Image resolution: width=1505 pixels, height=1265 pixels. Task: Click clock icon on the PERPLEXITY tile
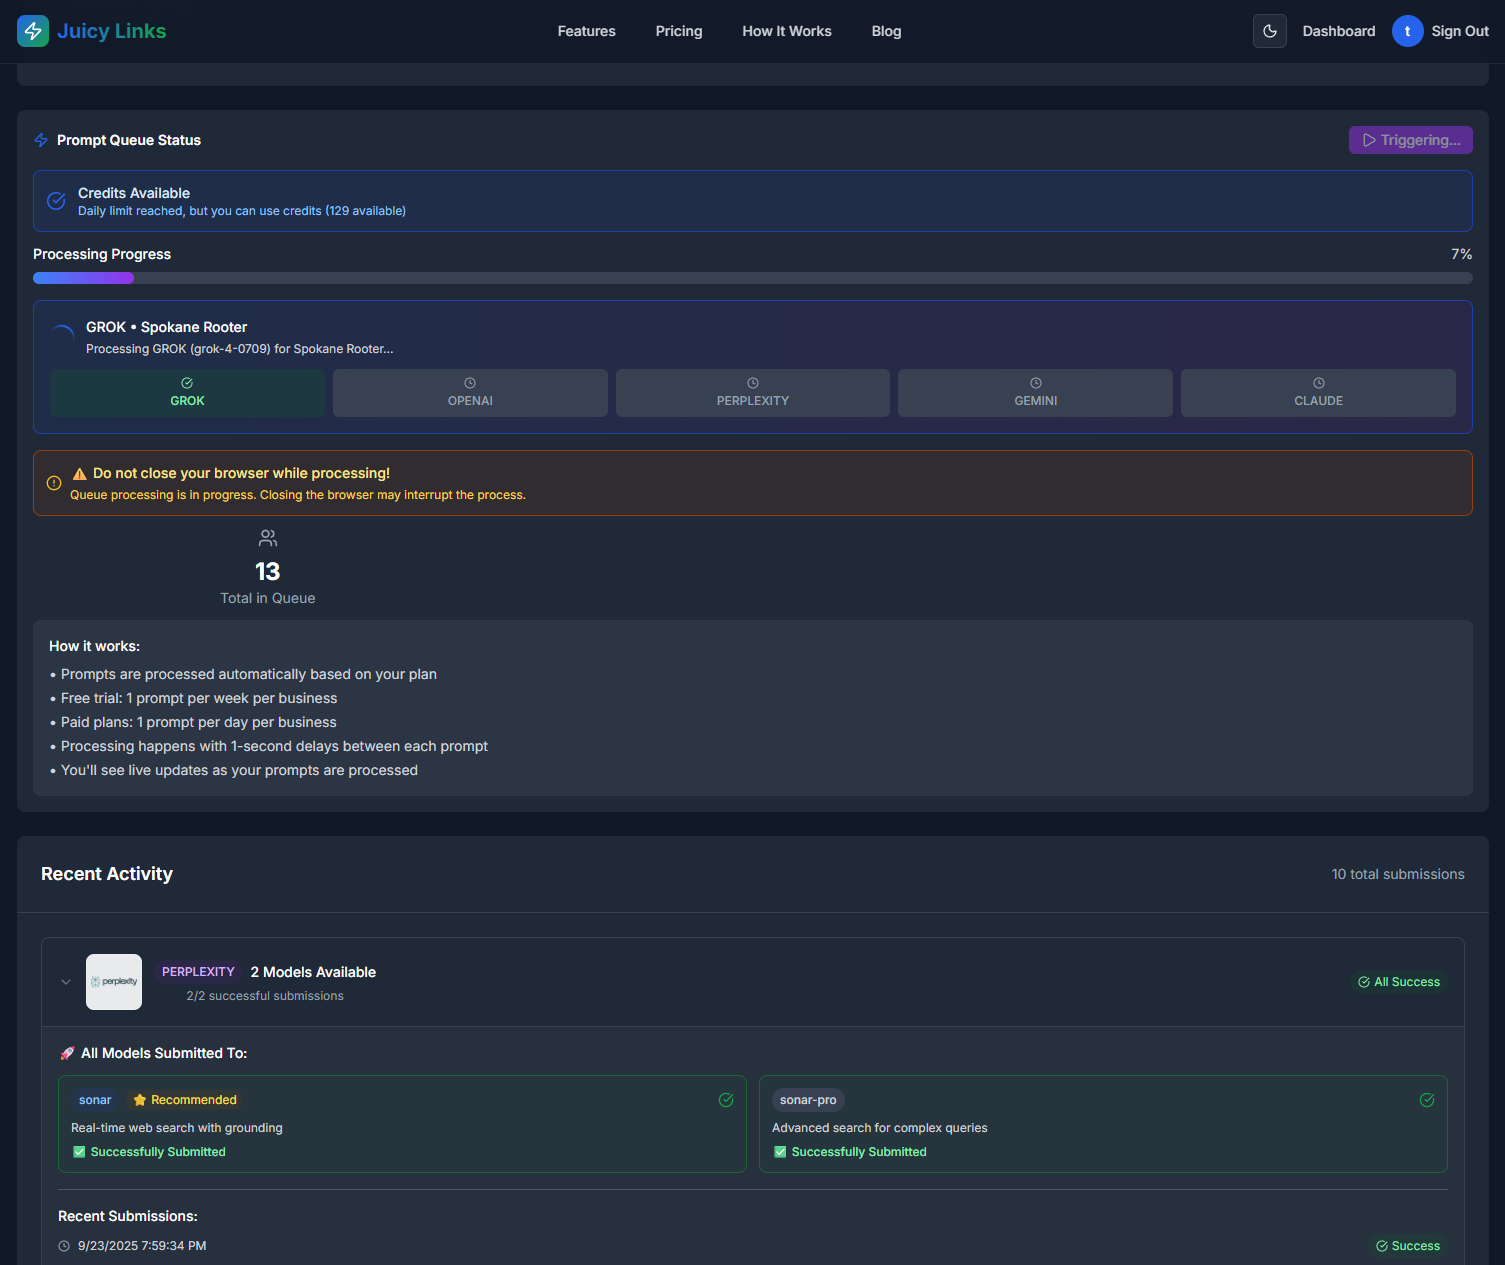[x=753, y=383]
